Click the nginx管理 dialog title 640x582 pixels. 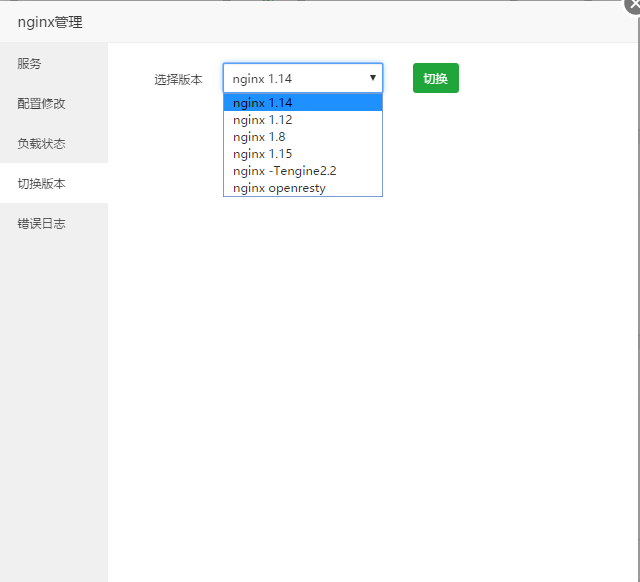point(50,22)
